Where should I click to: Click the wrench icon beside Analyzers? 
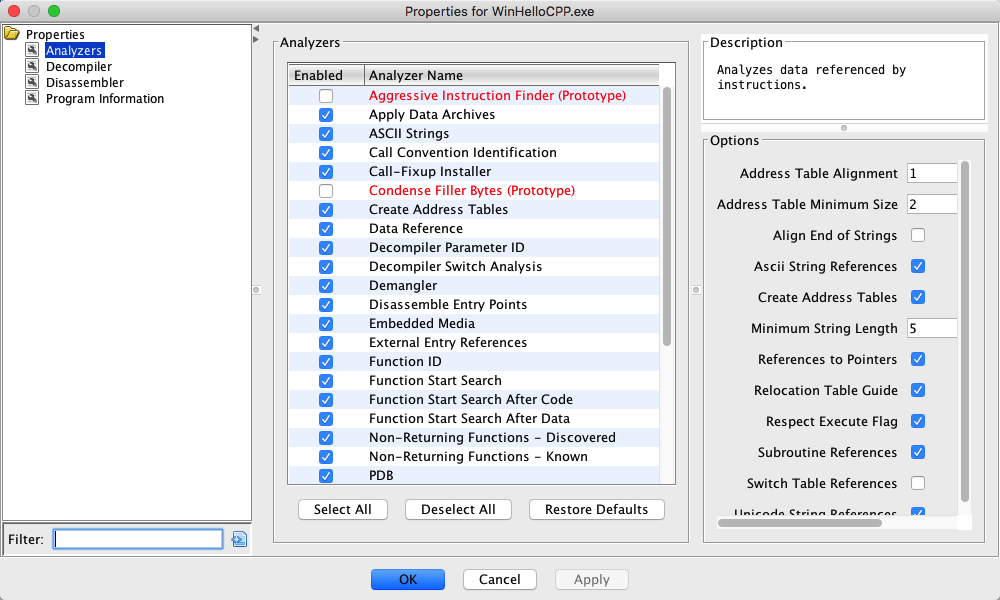[x=32, y=51]
